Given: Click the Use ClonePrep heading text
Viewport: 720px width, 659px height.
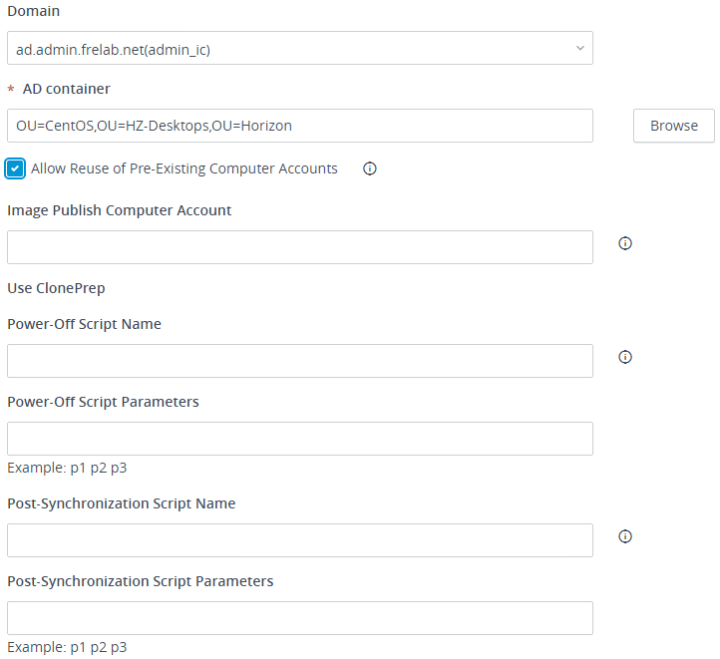Looking at the screenshot, I should click(x=56, y=288).
